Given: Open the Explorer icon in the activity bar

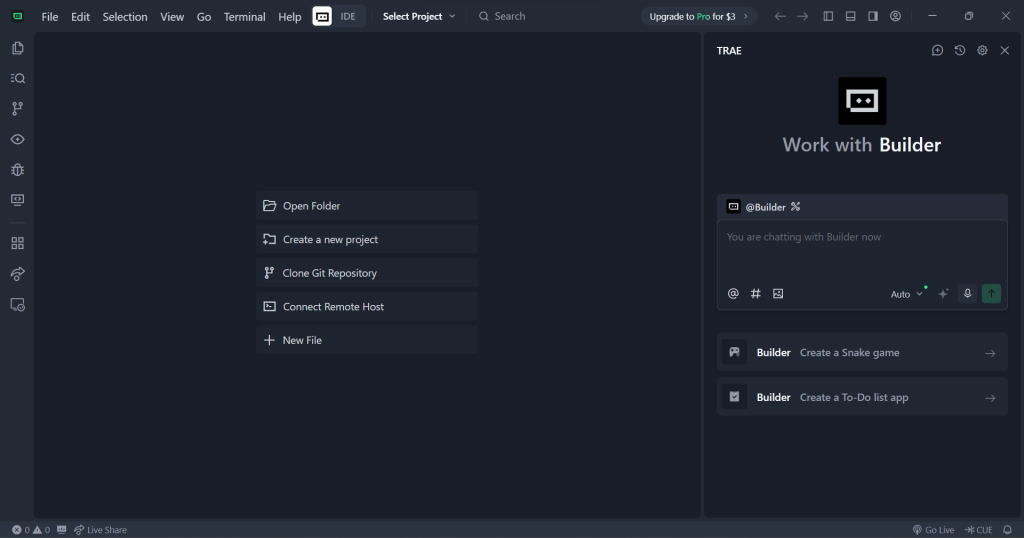Looking at the screenshot, I should pyautogui.click(x=17, y=48).
